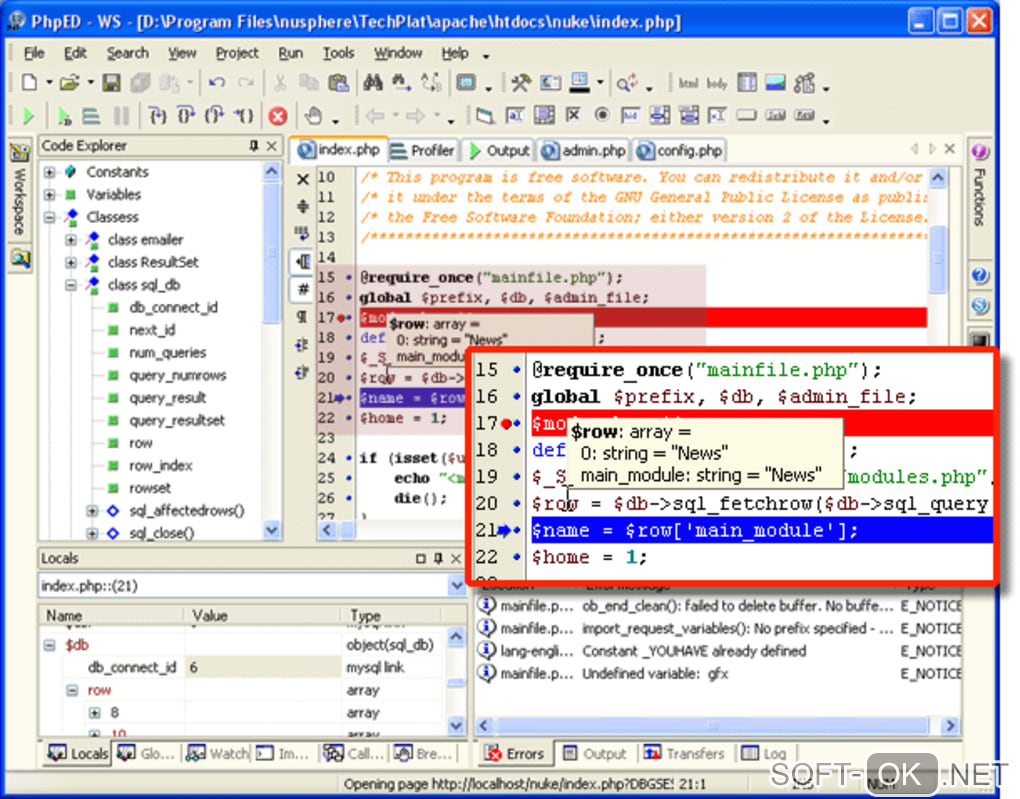Expand class emailer node

tap(70, 240)
